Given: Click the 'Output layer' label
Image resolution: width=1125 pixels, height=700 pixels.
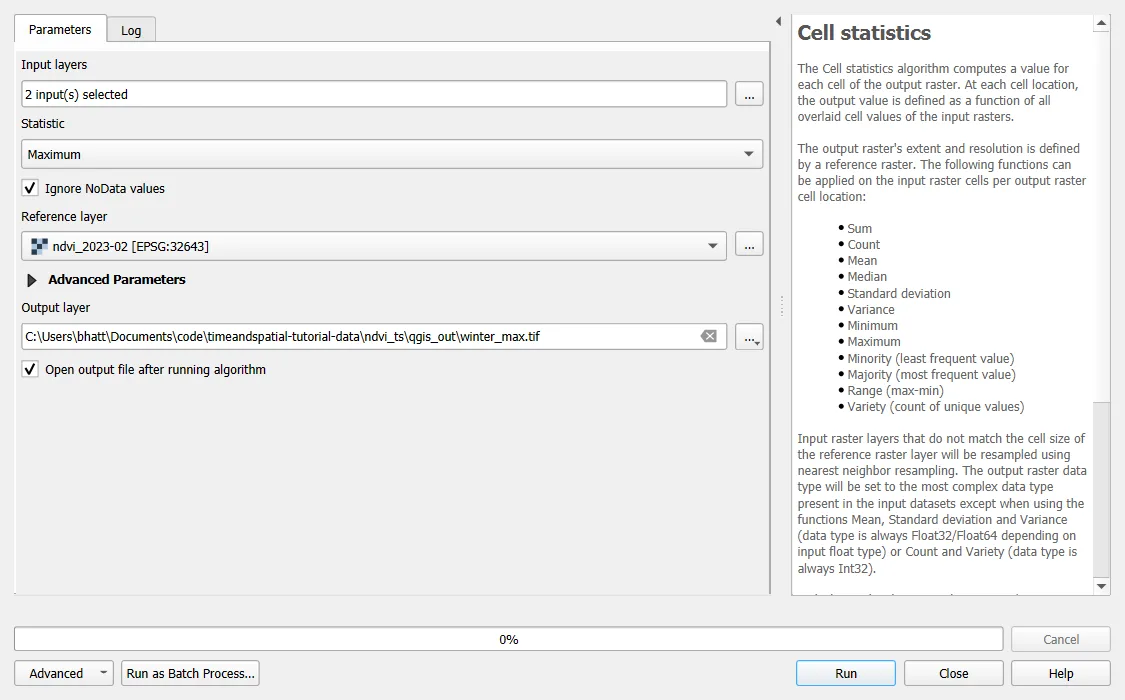Looking at the screenshot, I should pyautogui.click(x=55, y=308).
